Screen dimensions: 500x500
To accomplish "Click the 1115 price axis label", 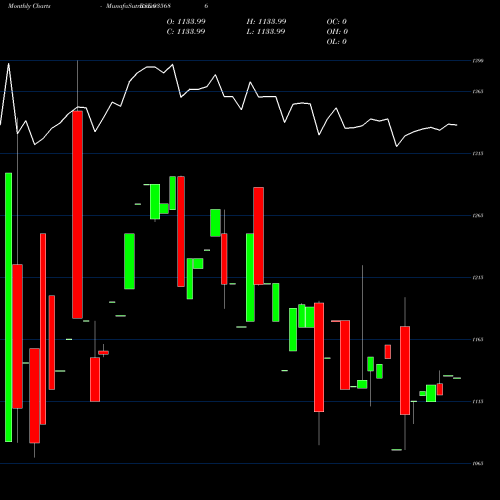I will pos(478,402).
